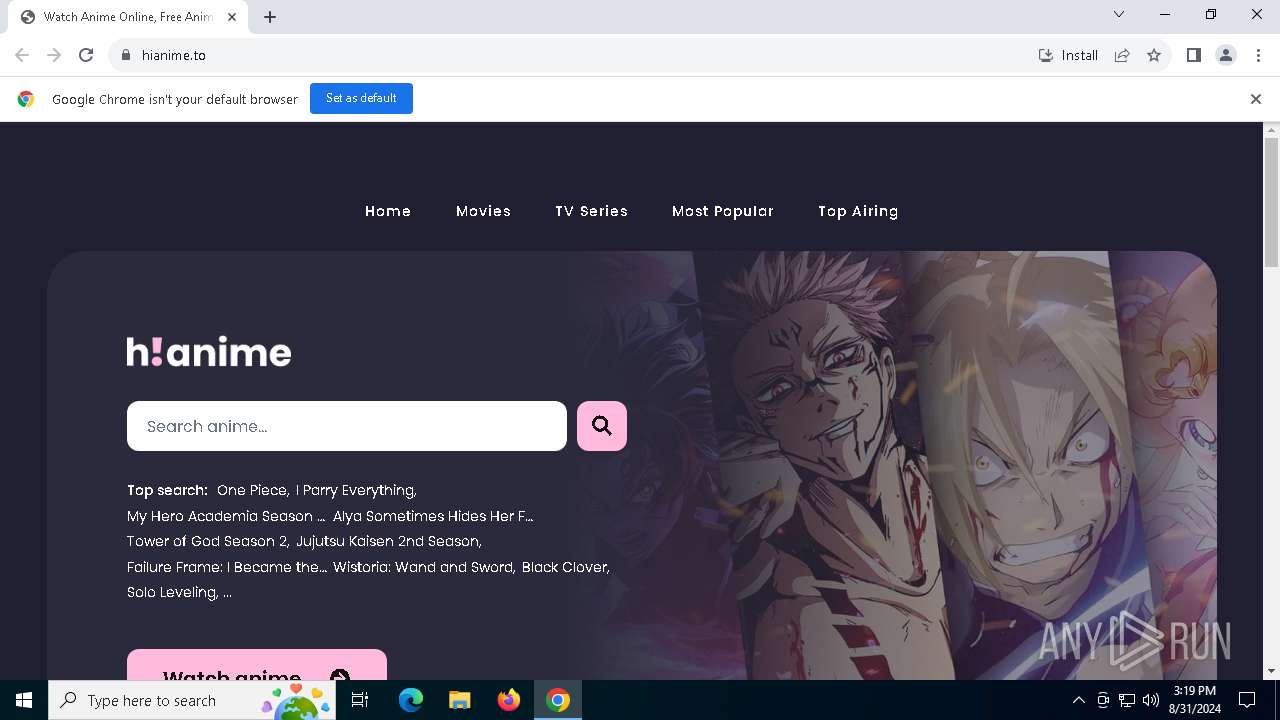Open top search Alya Sometimes Hides Her F...

(x=433, y=516)
